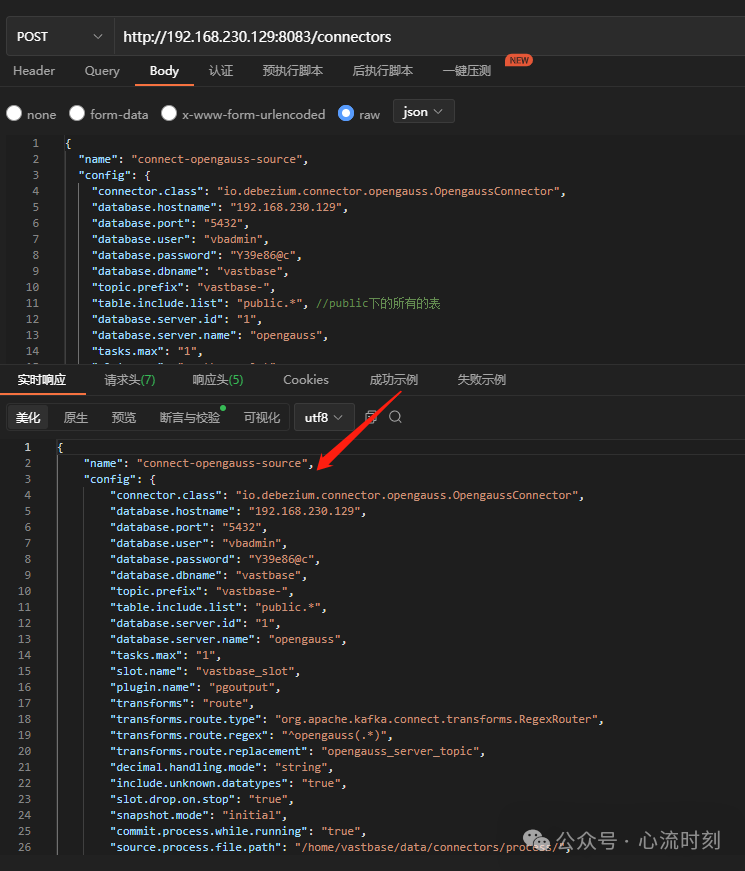Click request line "database.password": "Y39e86@c"
The width and height of the screenshot is (745, 871).
coord(197,256)
